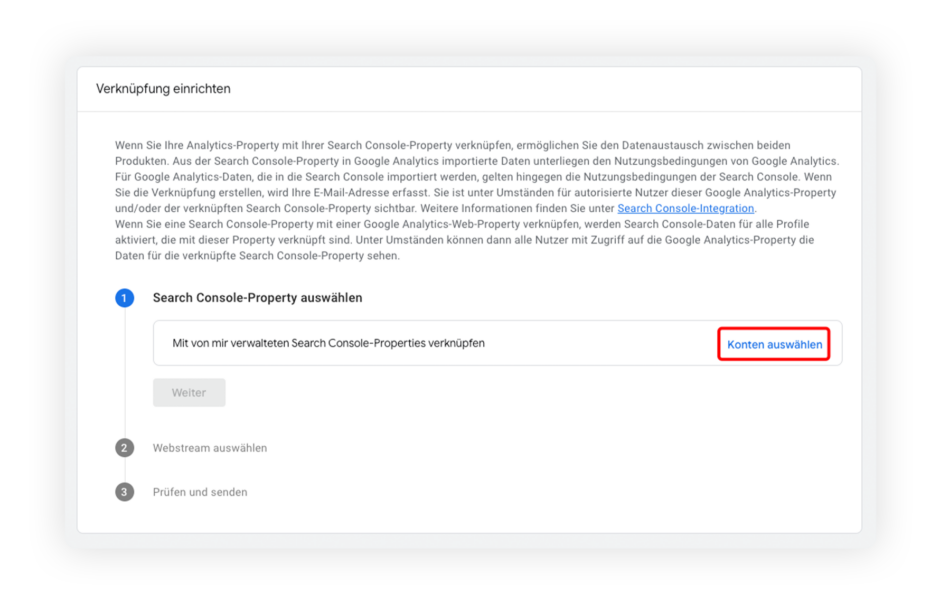Open the Konten auswählen account picker
940x611 pixels.
tap(774, 344)
